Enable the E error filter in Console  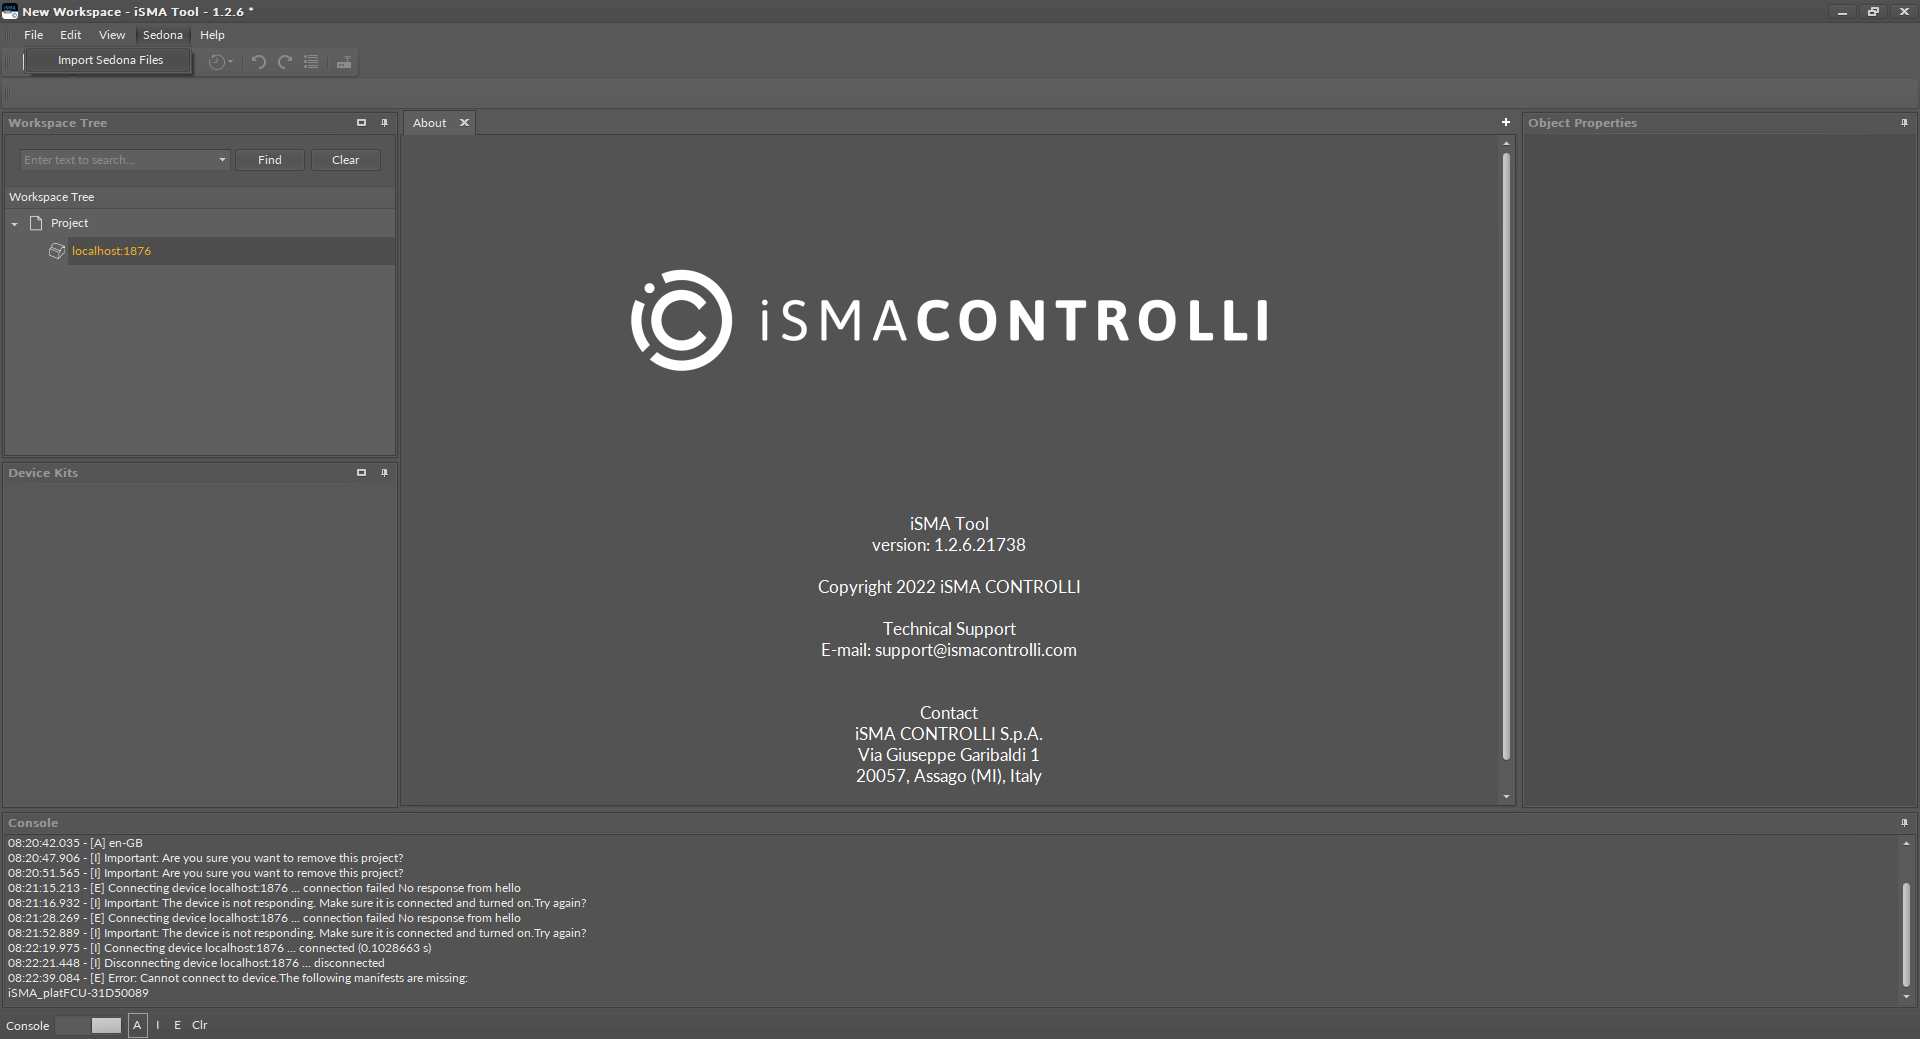tap(178, 1025)
